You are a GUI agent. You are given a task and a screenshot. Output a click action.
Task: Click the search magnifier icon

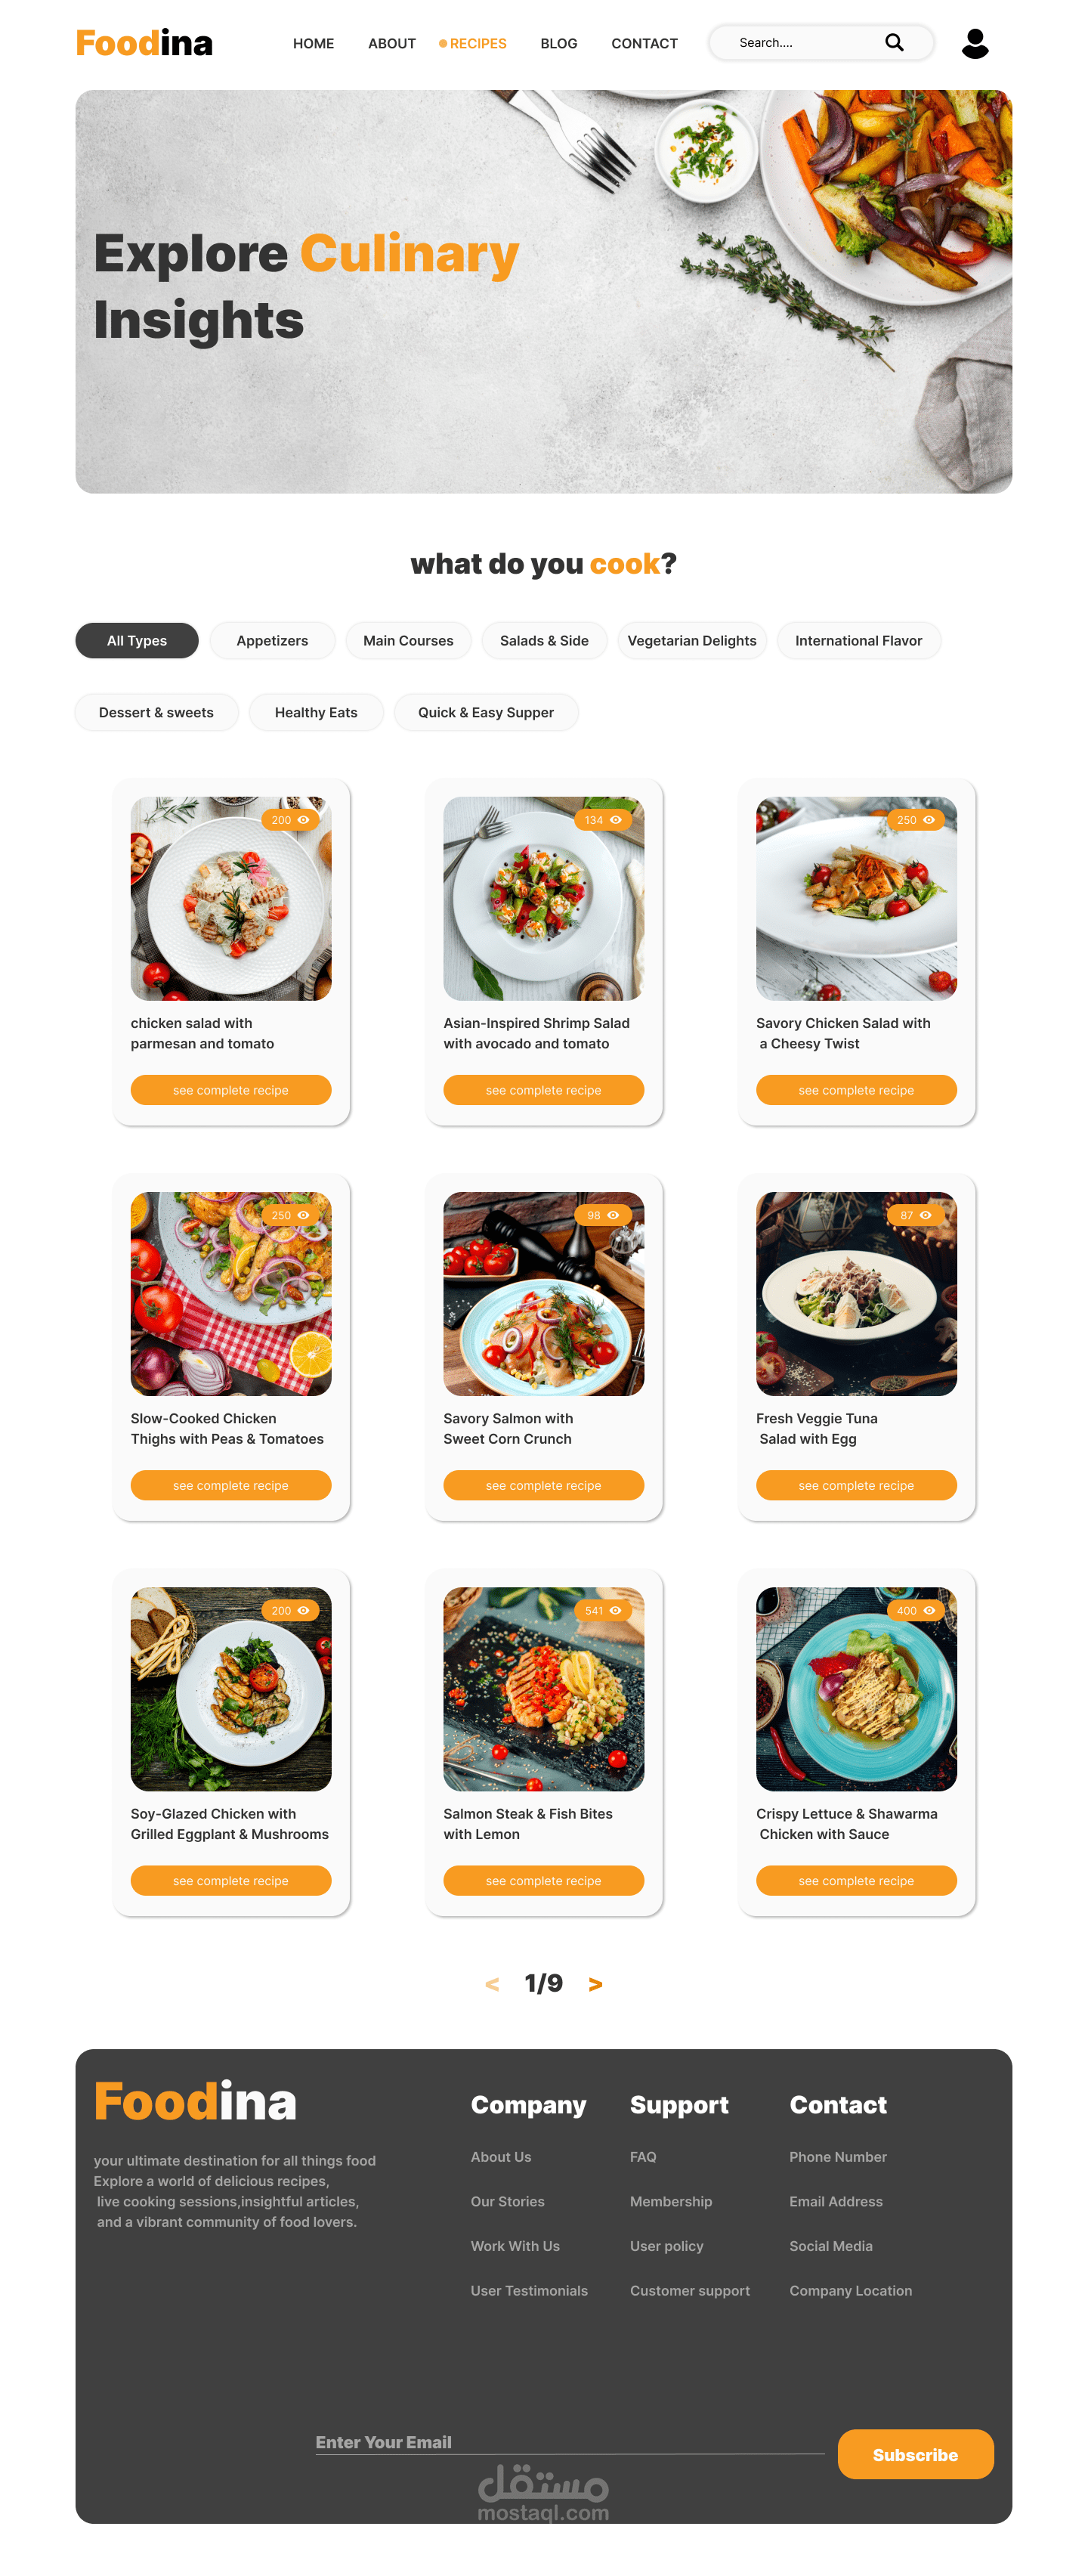[x=894, y=42]
